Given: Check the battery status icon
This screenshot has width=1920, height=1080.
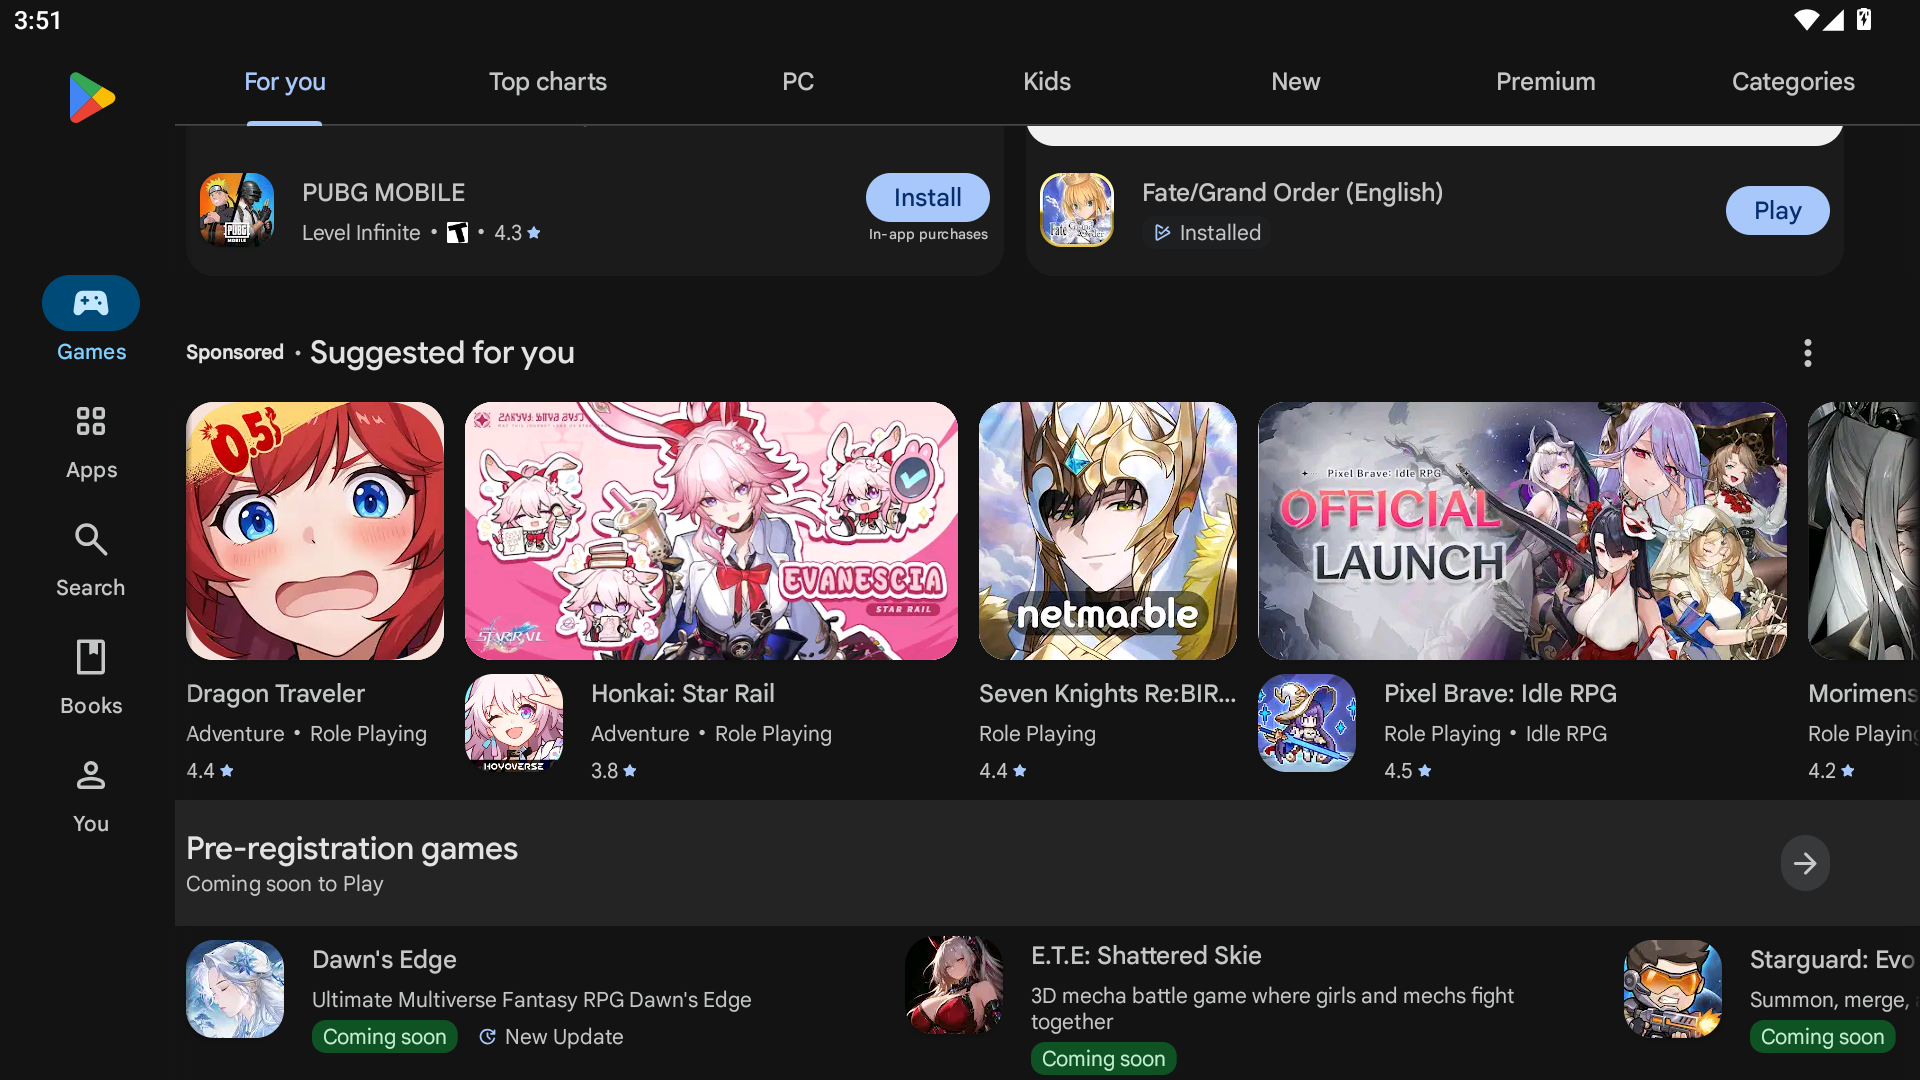Looking at the screenshot, I should (1864, 20).
